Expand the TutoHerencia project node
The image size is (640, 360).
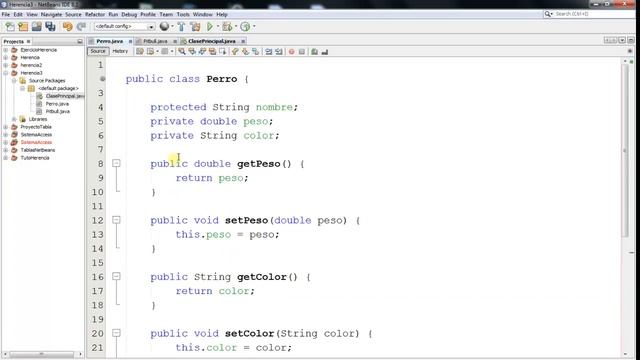[x=6, y=158]
